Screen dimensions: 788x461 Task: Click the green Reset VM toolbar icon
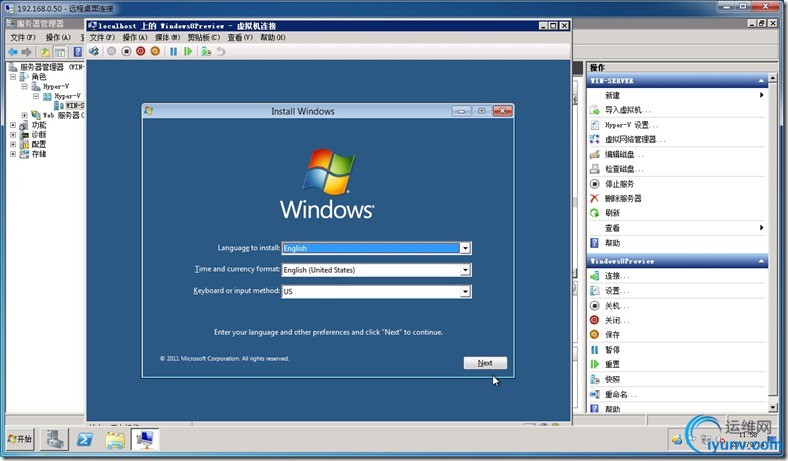point(188,51)
